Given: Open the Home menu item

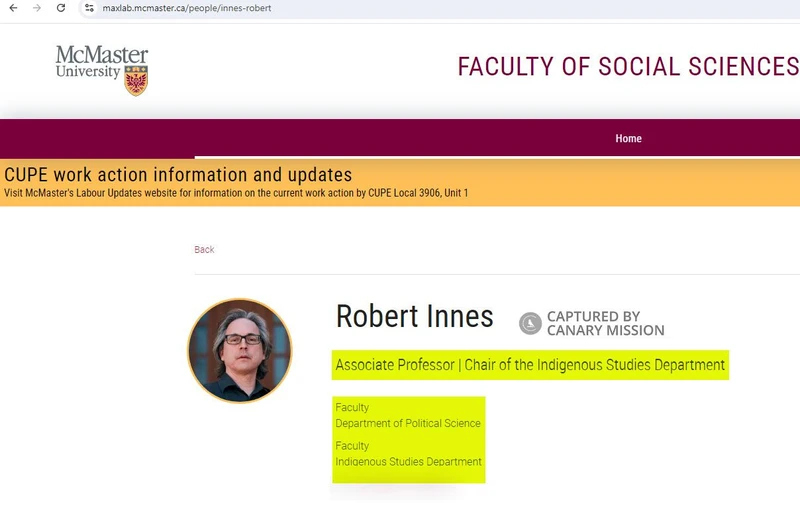Looking at the screenshot, I should coord(628,138).
